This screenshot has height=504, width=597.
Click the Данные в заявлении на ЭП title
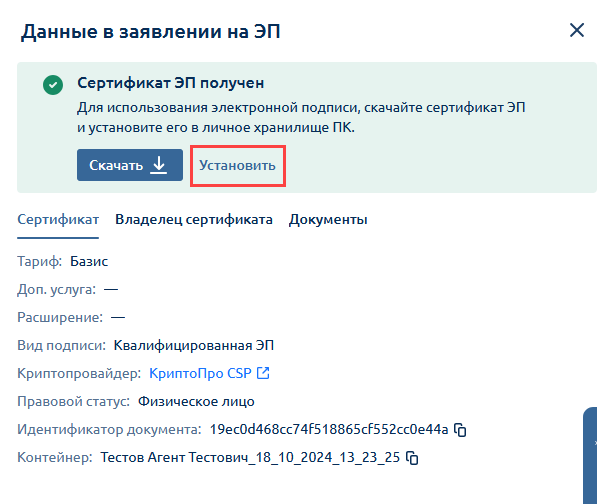pos(150,31)
